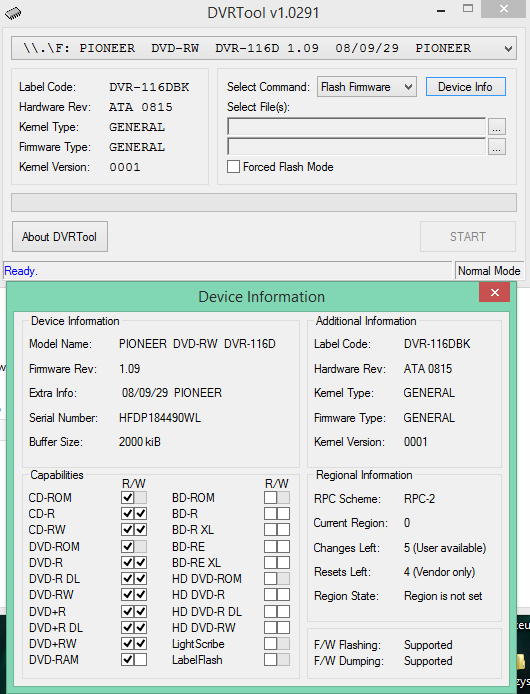Minimize the DVRTool window
The height and width of the screenshot is (694, 530).
click(441, 11)
